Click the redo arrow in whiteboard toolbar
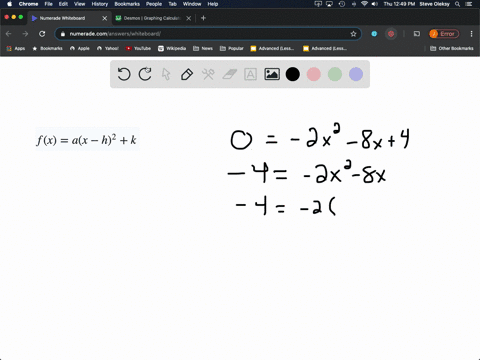480x360 pixels. coord(145,74)
